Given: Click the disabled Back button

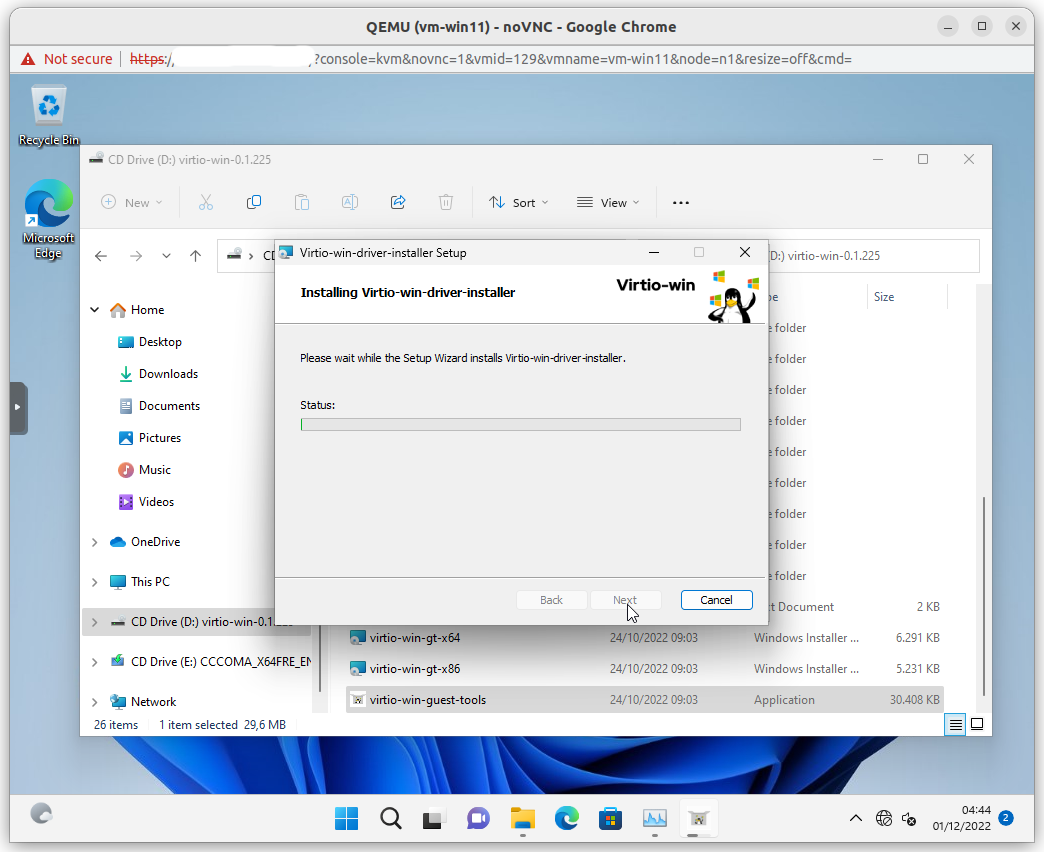Looking at the screenshot, I should coord(551,600).
